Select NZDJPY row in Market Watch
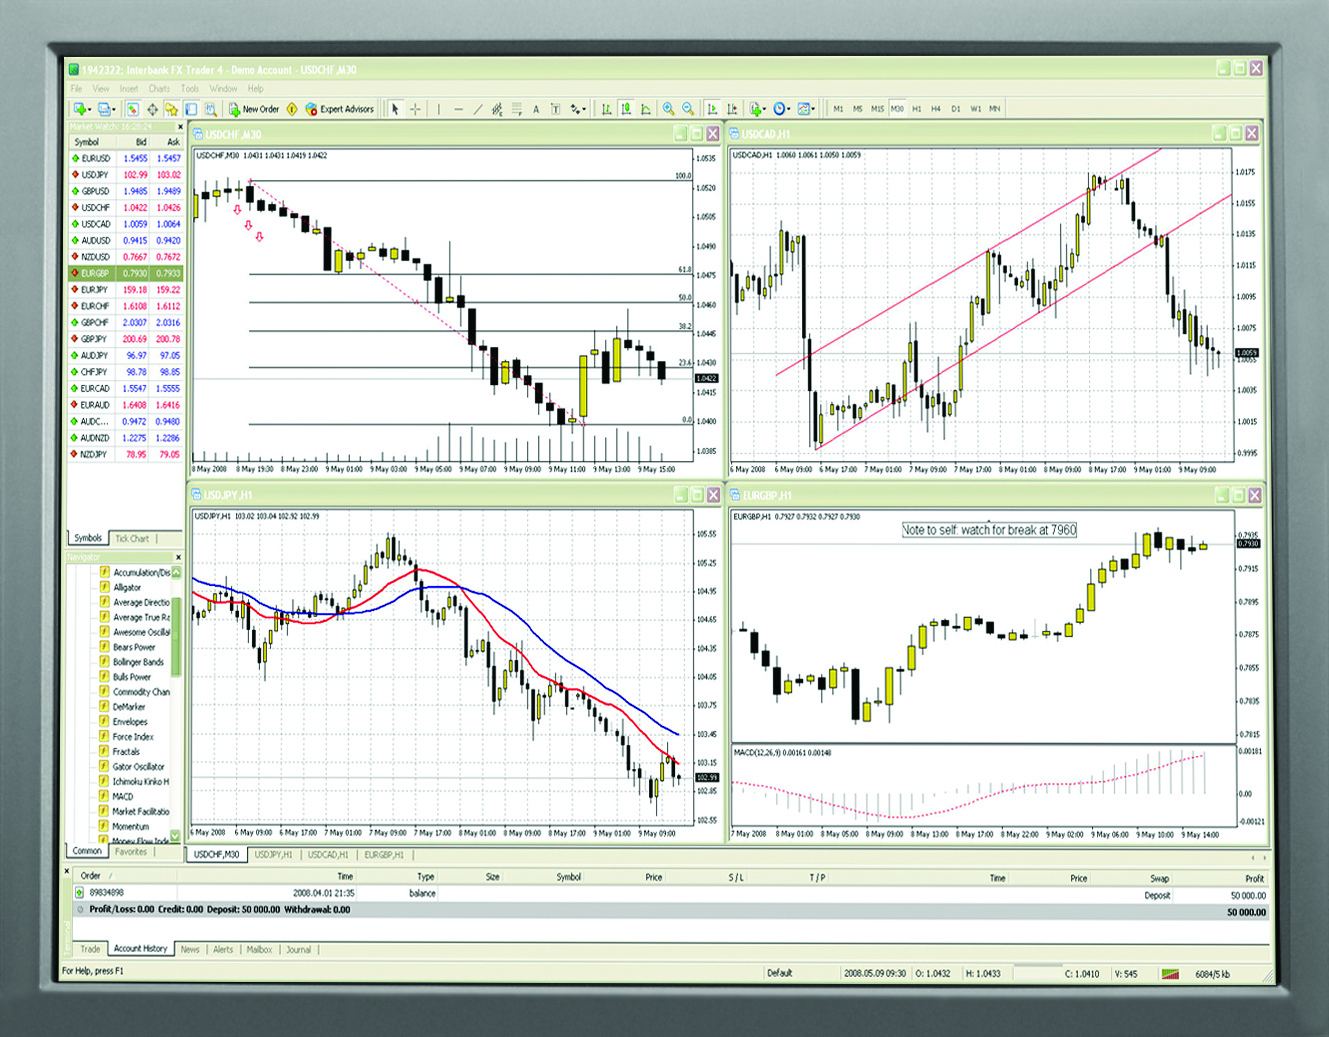This screenshot has height=1037, width=1329. pos(125,454)
